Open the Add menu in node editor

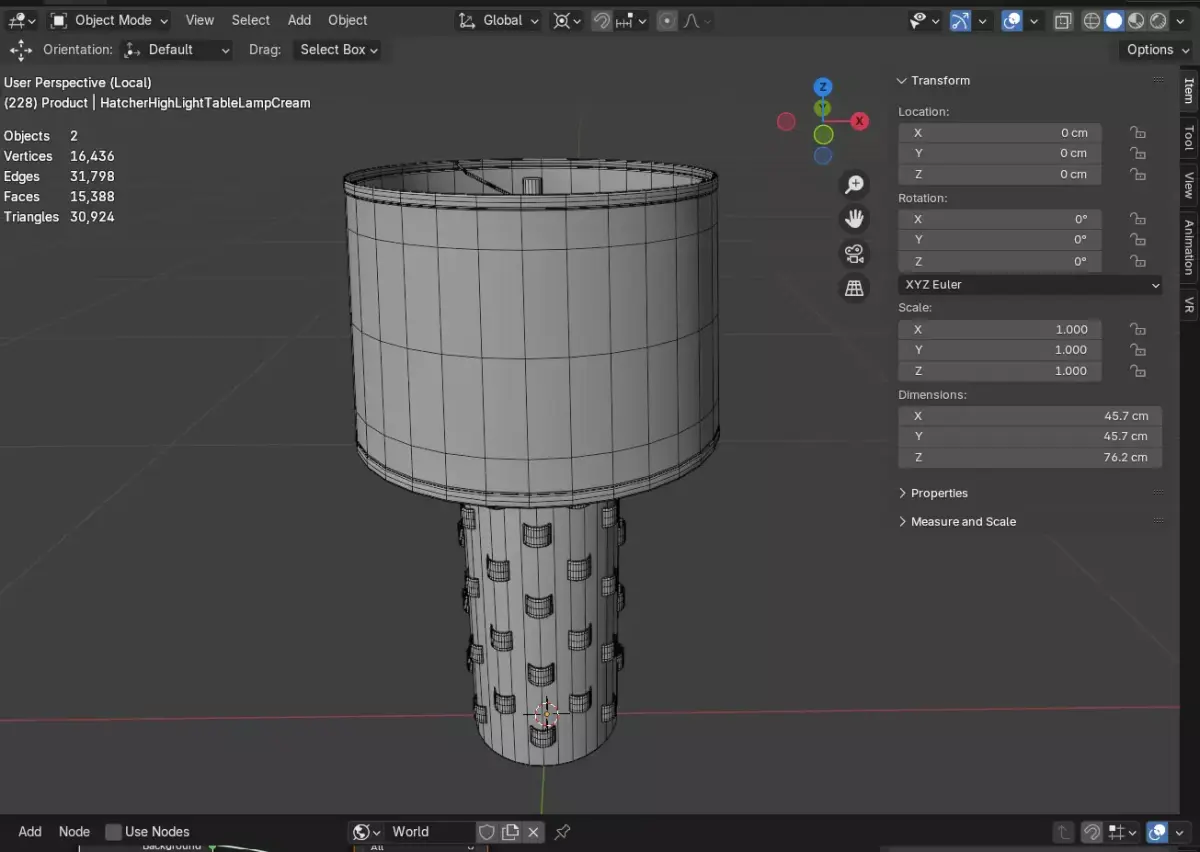[x=30, y=832]
